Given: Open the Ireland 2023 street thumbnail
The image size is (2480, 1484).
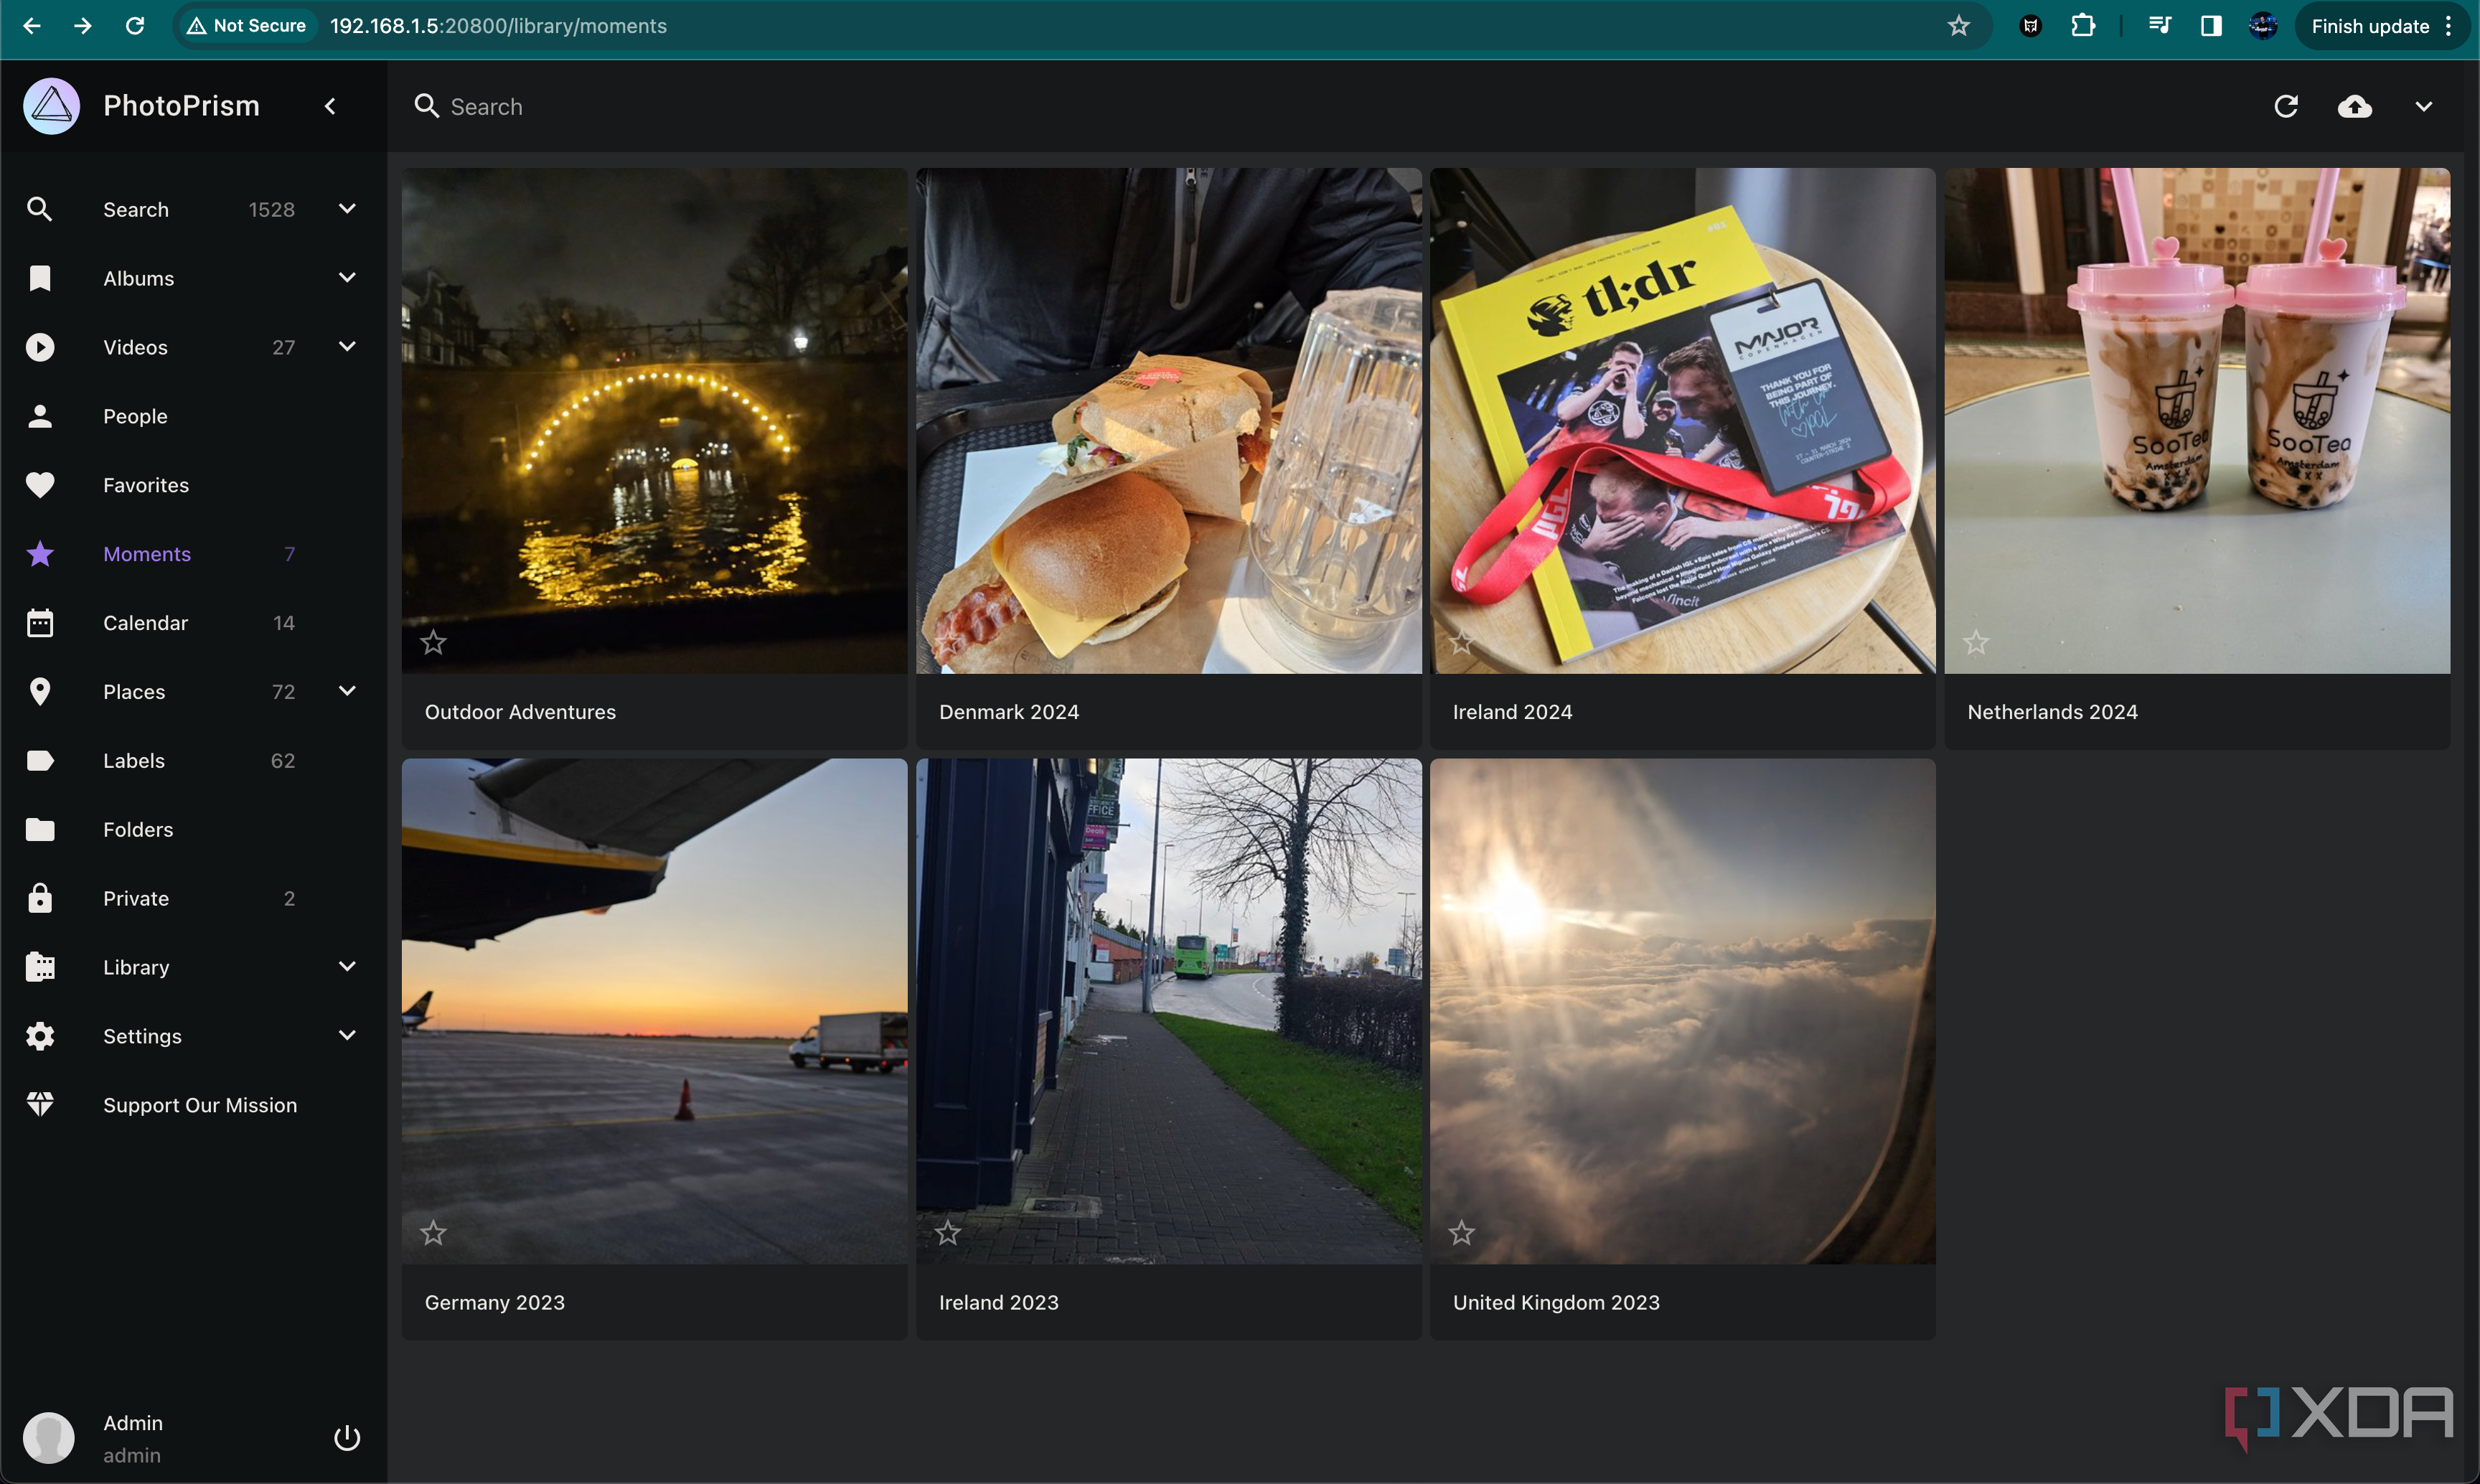Looking at the screenshot, I should [1168, 1011].
